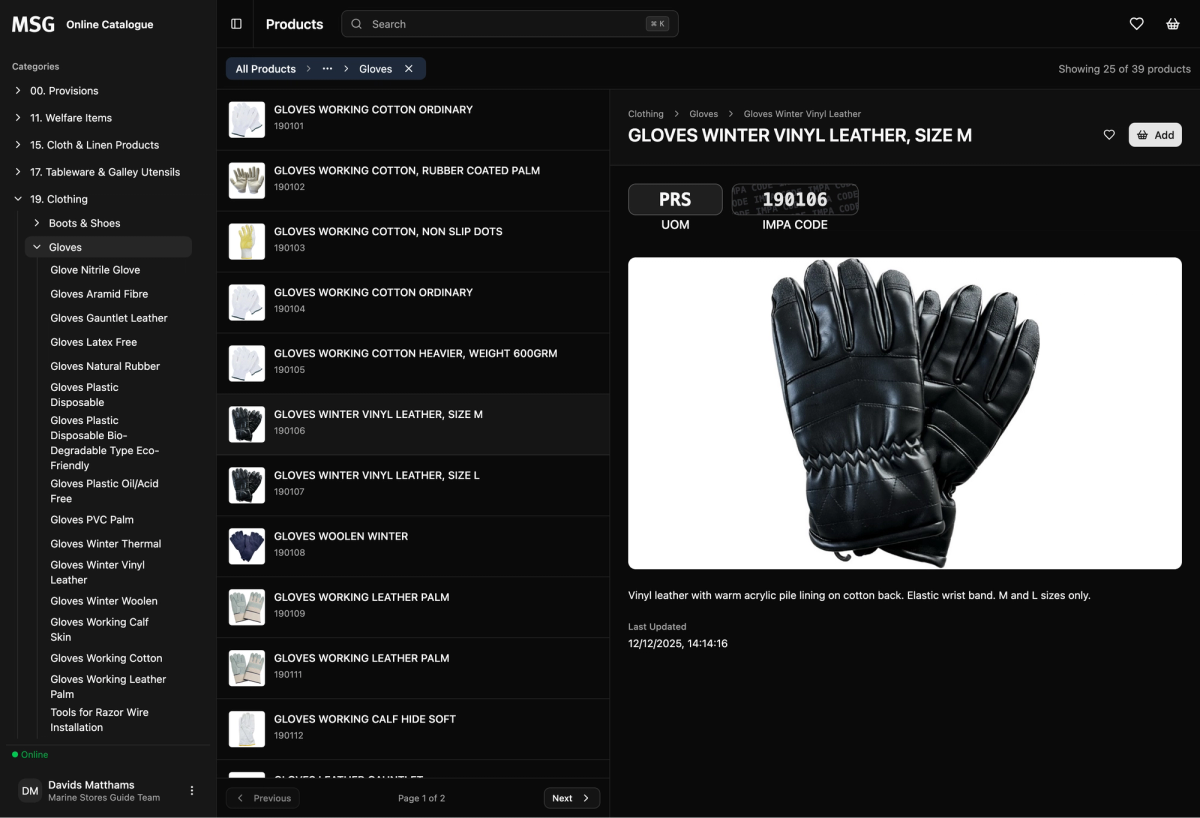Favourite the Gloves Winter Vinyl Leather product
Screen dimensions: 1200x818
(x=1109, y=135)
